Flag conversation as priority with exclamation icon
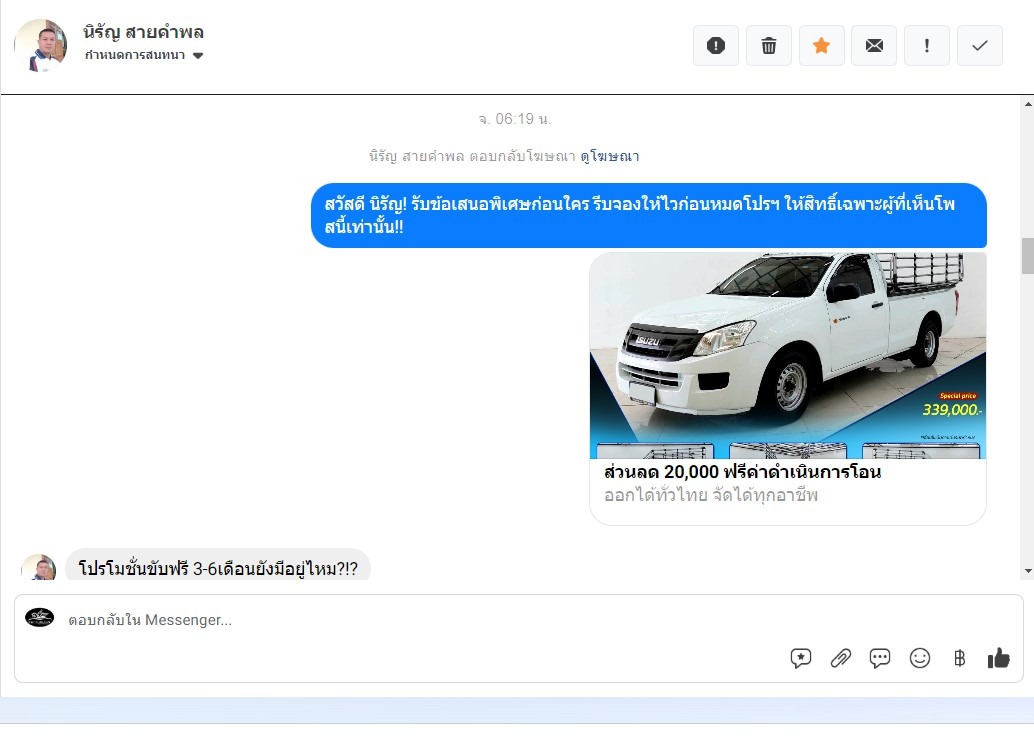The height and width of the screenshot is (742, 1034). point(927,46)
